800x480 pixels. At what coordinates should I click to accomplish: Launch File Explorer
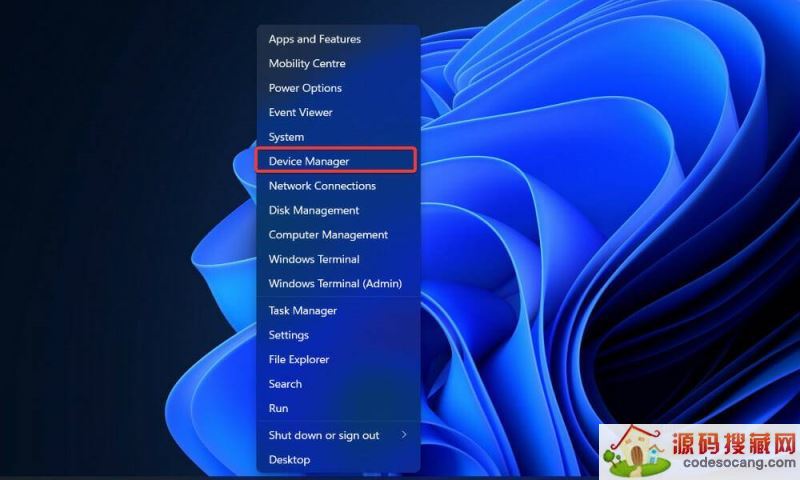(299, 360)
